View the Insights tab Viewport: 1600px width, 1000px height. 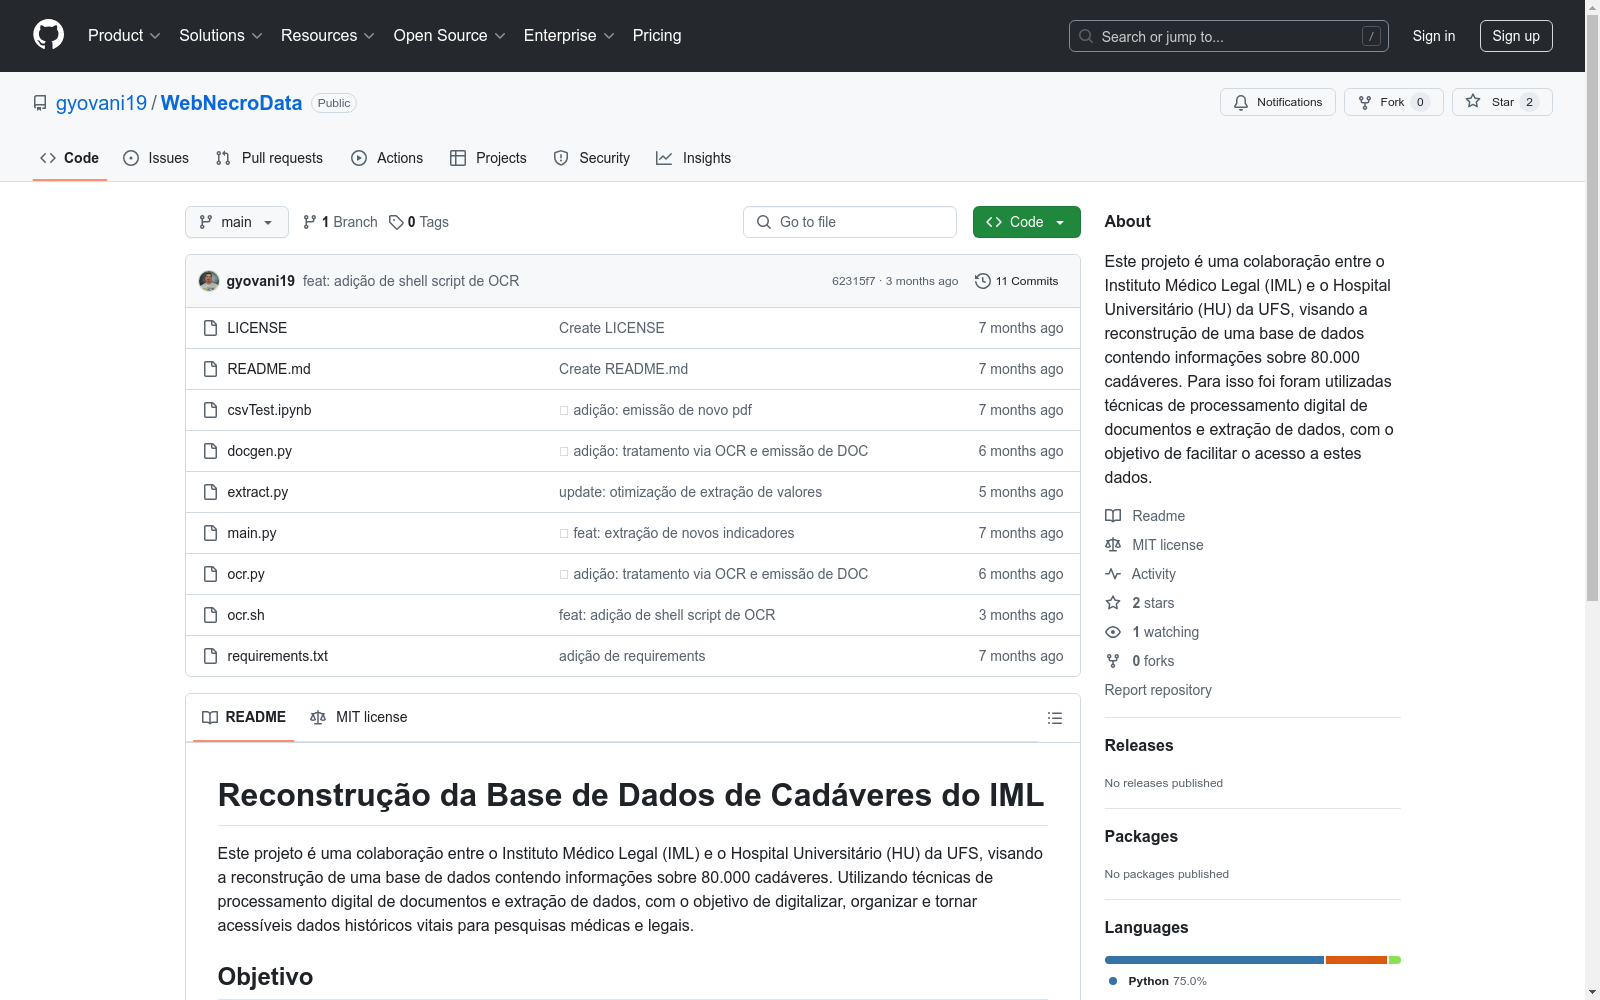point(694,158)
